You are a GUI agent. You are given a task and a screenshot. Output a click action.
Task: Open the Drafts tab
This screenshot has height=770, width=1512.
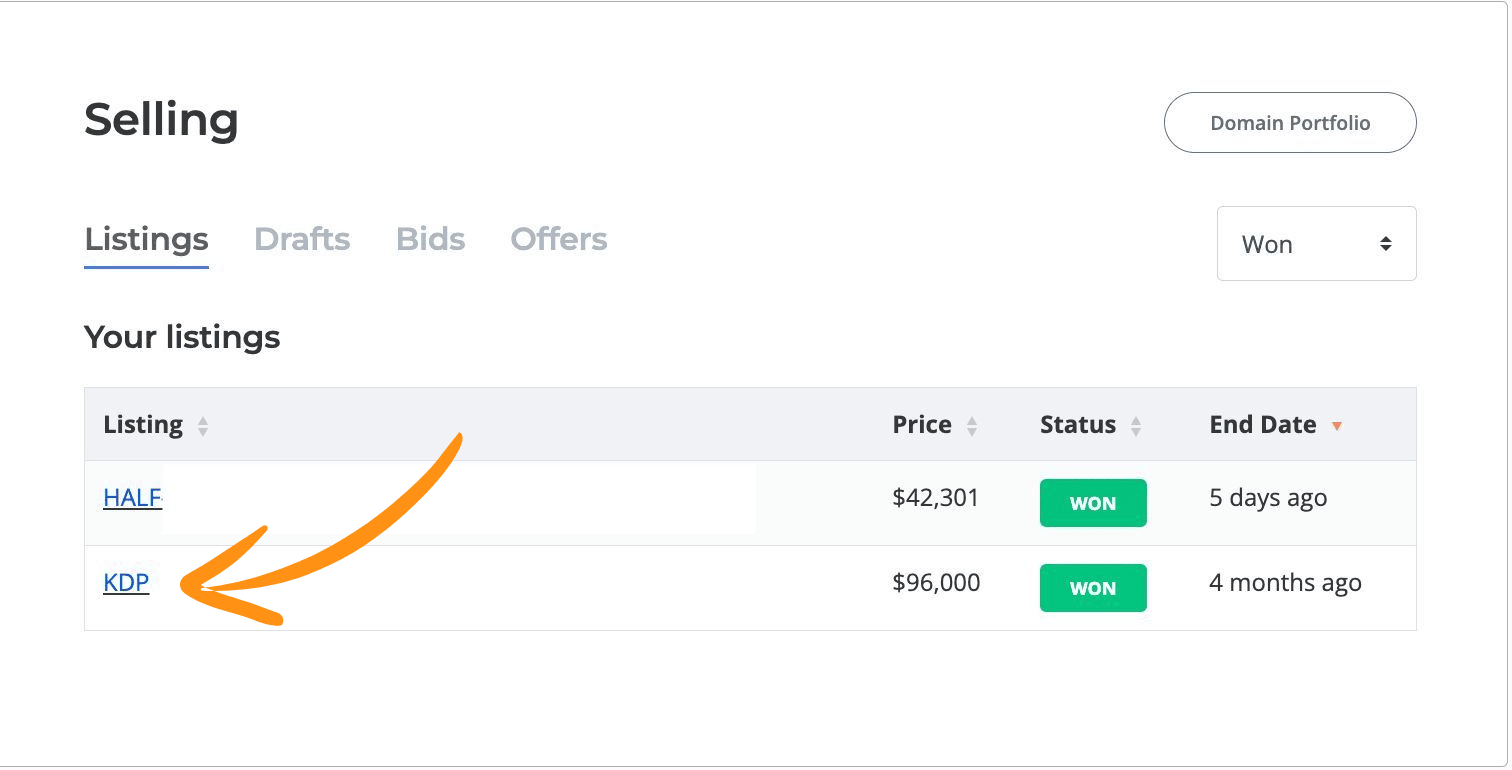(x=302, y=240)
